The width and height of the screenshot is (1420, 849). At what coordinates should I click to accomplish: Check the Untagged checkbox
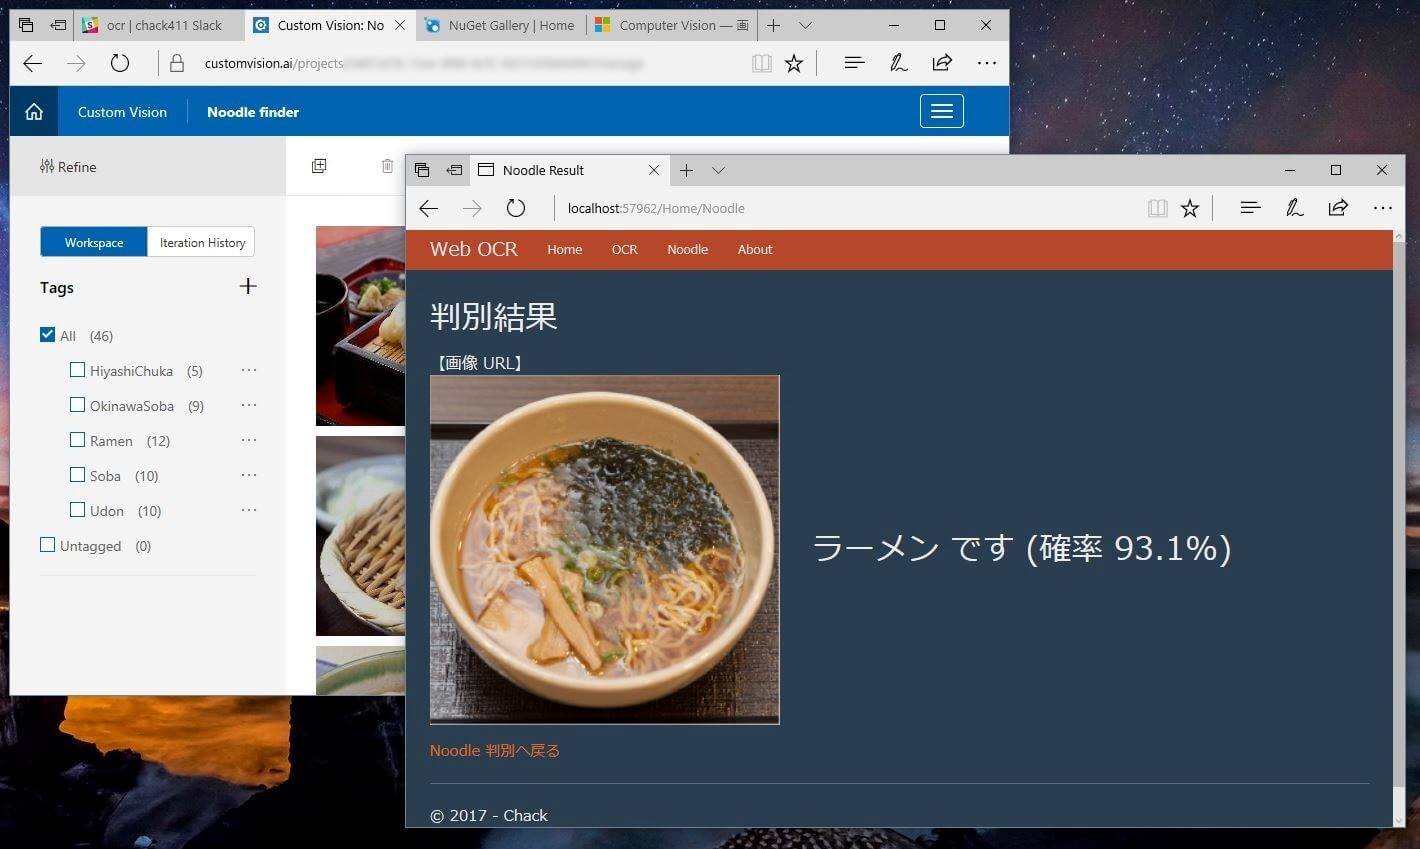(x=47, y=545)
